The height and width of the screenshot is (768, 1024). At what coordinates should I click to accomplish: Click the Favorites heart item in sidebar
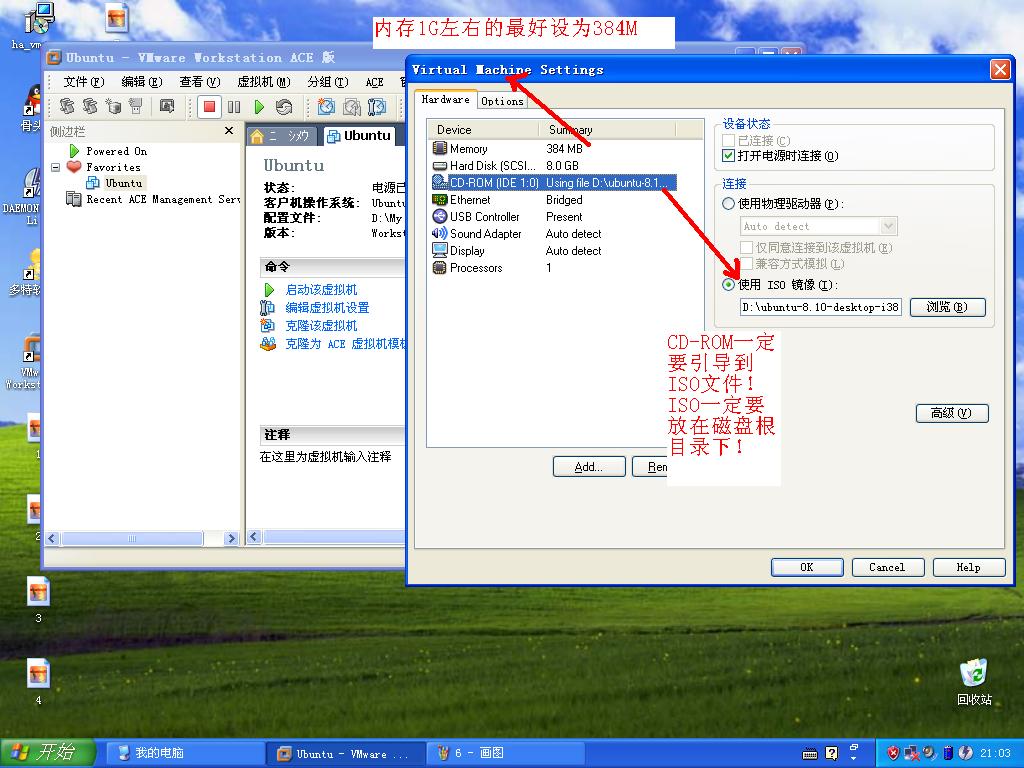[x=103, y=167]
